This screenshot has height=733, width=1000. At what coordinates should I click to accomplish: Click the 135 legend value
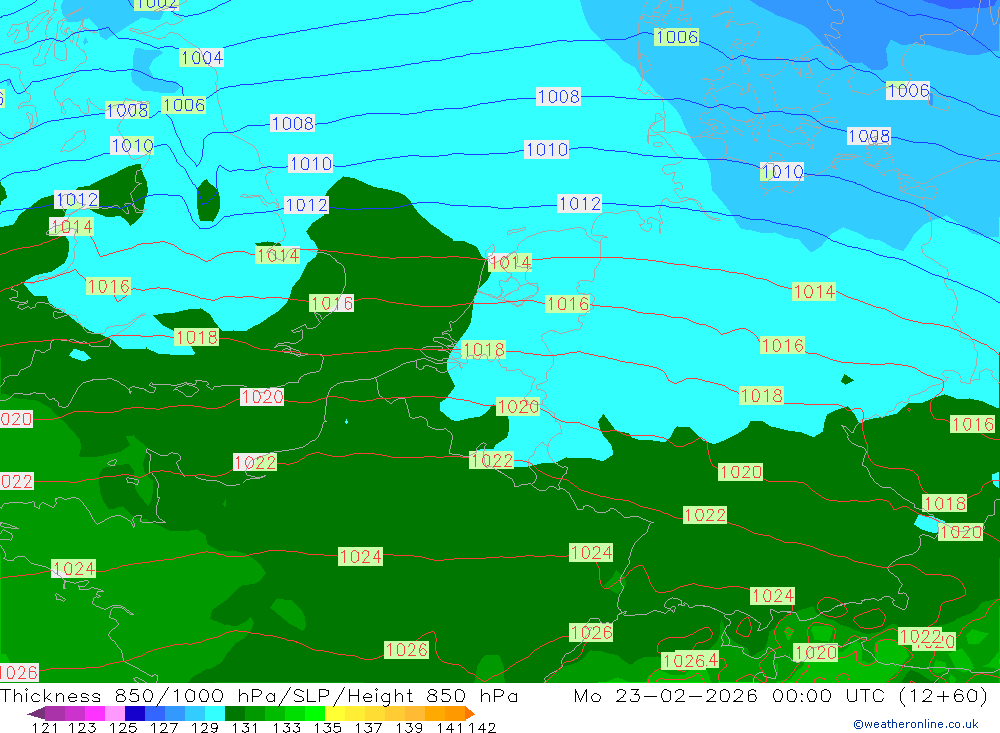[x=327, y=728]
